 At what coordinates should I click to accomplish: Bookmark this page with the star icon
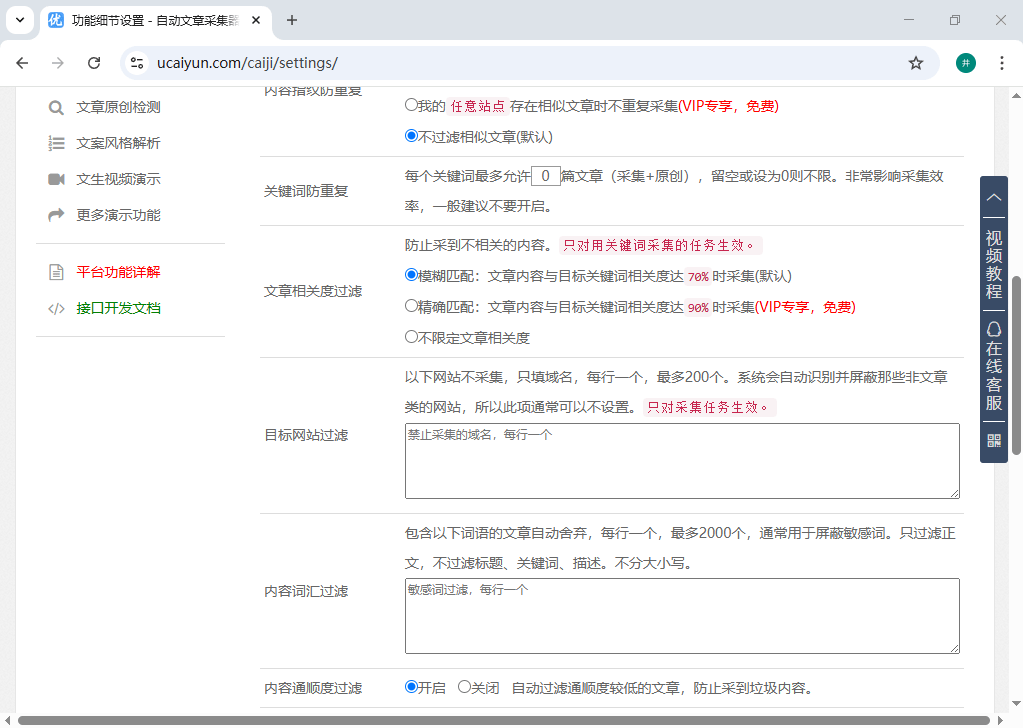(915, 63)
